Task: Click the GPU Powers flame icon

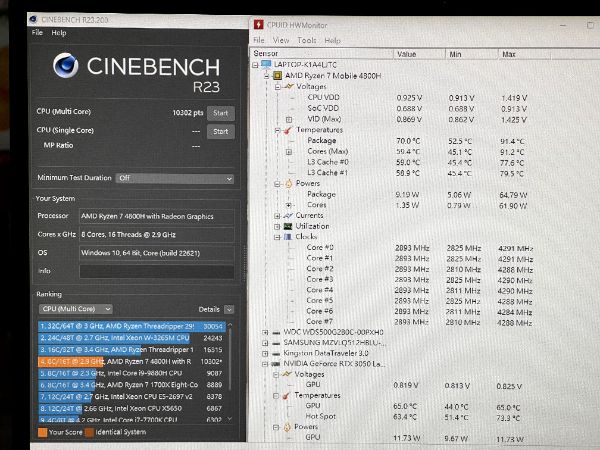Action: [287, 427]
